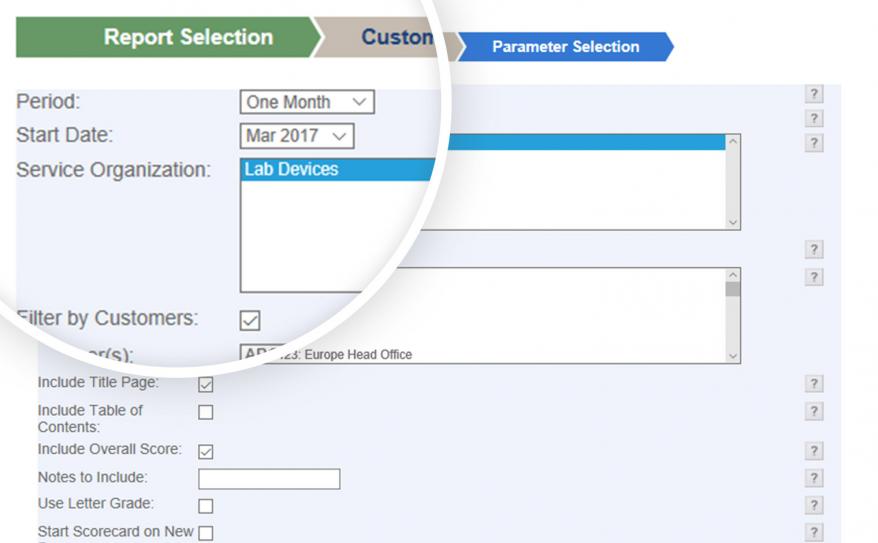The image size is (878, 543).
Task: Go to the Report Selection step
Action: coord(168,37)
